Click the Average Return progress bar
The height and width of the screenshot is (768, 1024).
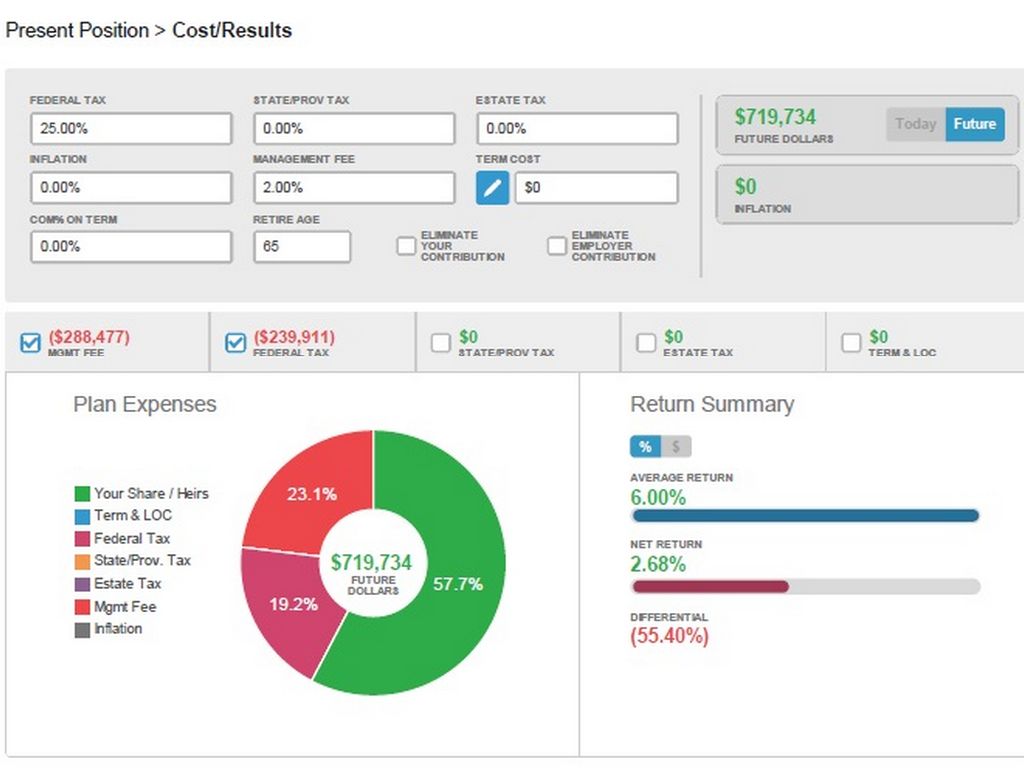(x=805, y=516)
